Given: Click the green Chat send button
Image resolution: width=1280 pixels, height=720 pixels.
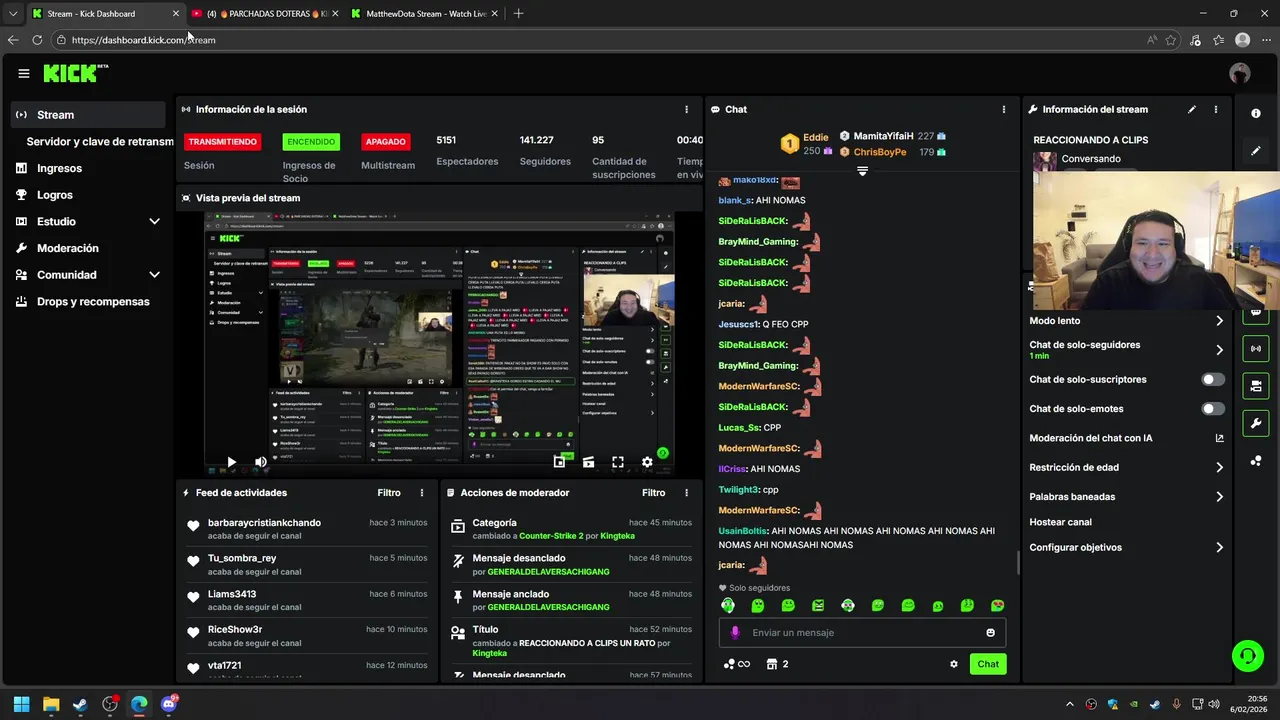Looking at the screenshot, I should click(988, 664).
